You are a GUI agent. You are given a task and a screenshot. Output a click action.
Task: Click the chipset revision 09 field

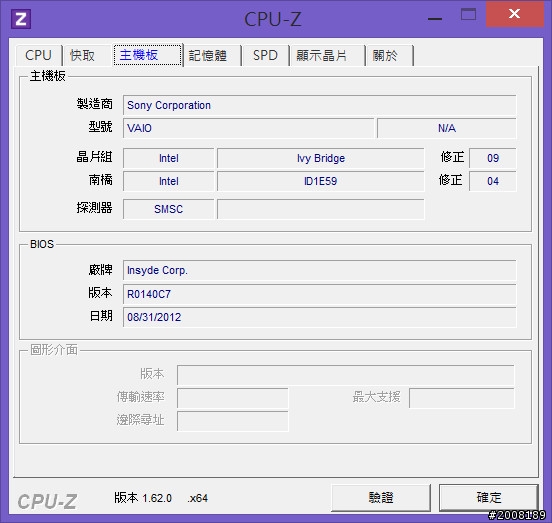(493, 158)
